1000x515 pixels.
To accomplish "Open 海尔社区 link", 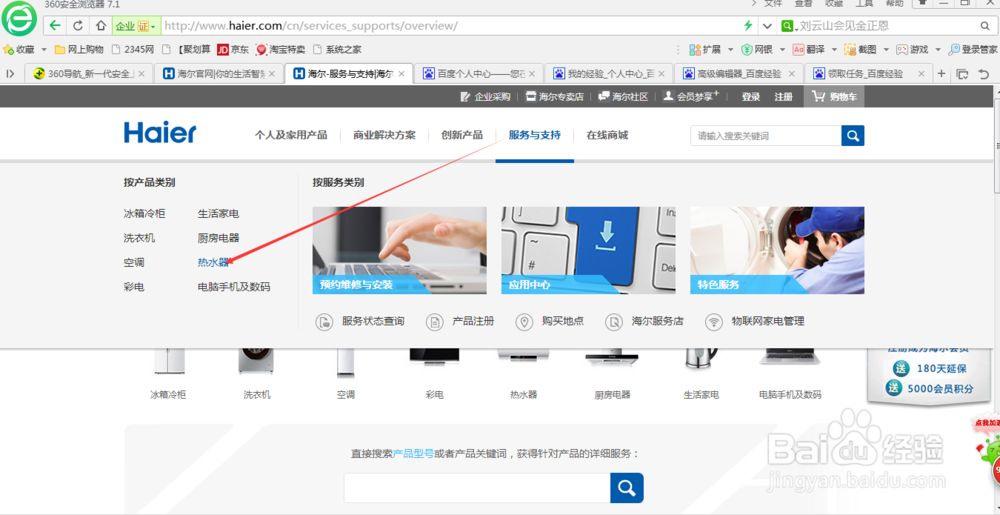I will point(623,97).
